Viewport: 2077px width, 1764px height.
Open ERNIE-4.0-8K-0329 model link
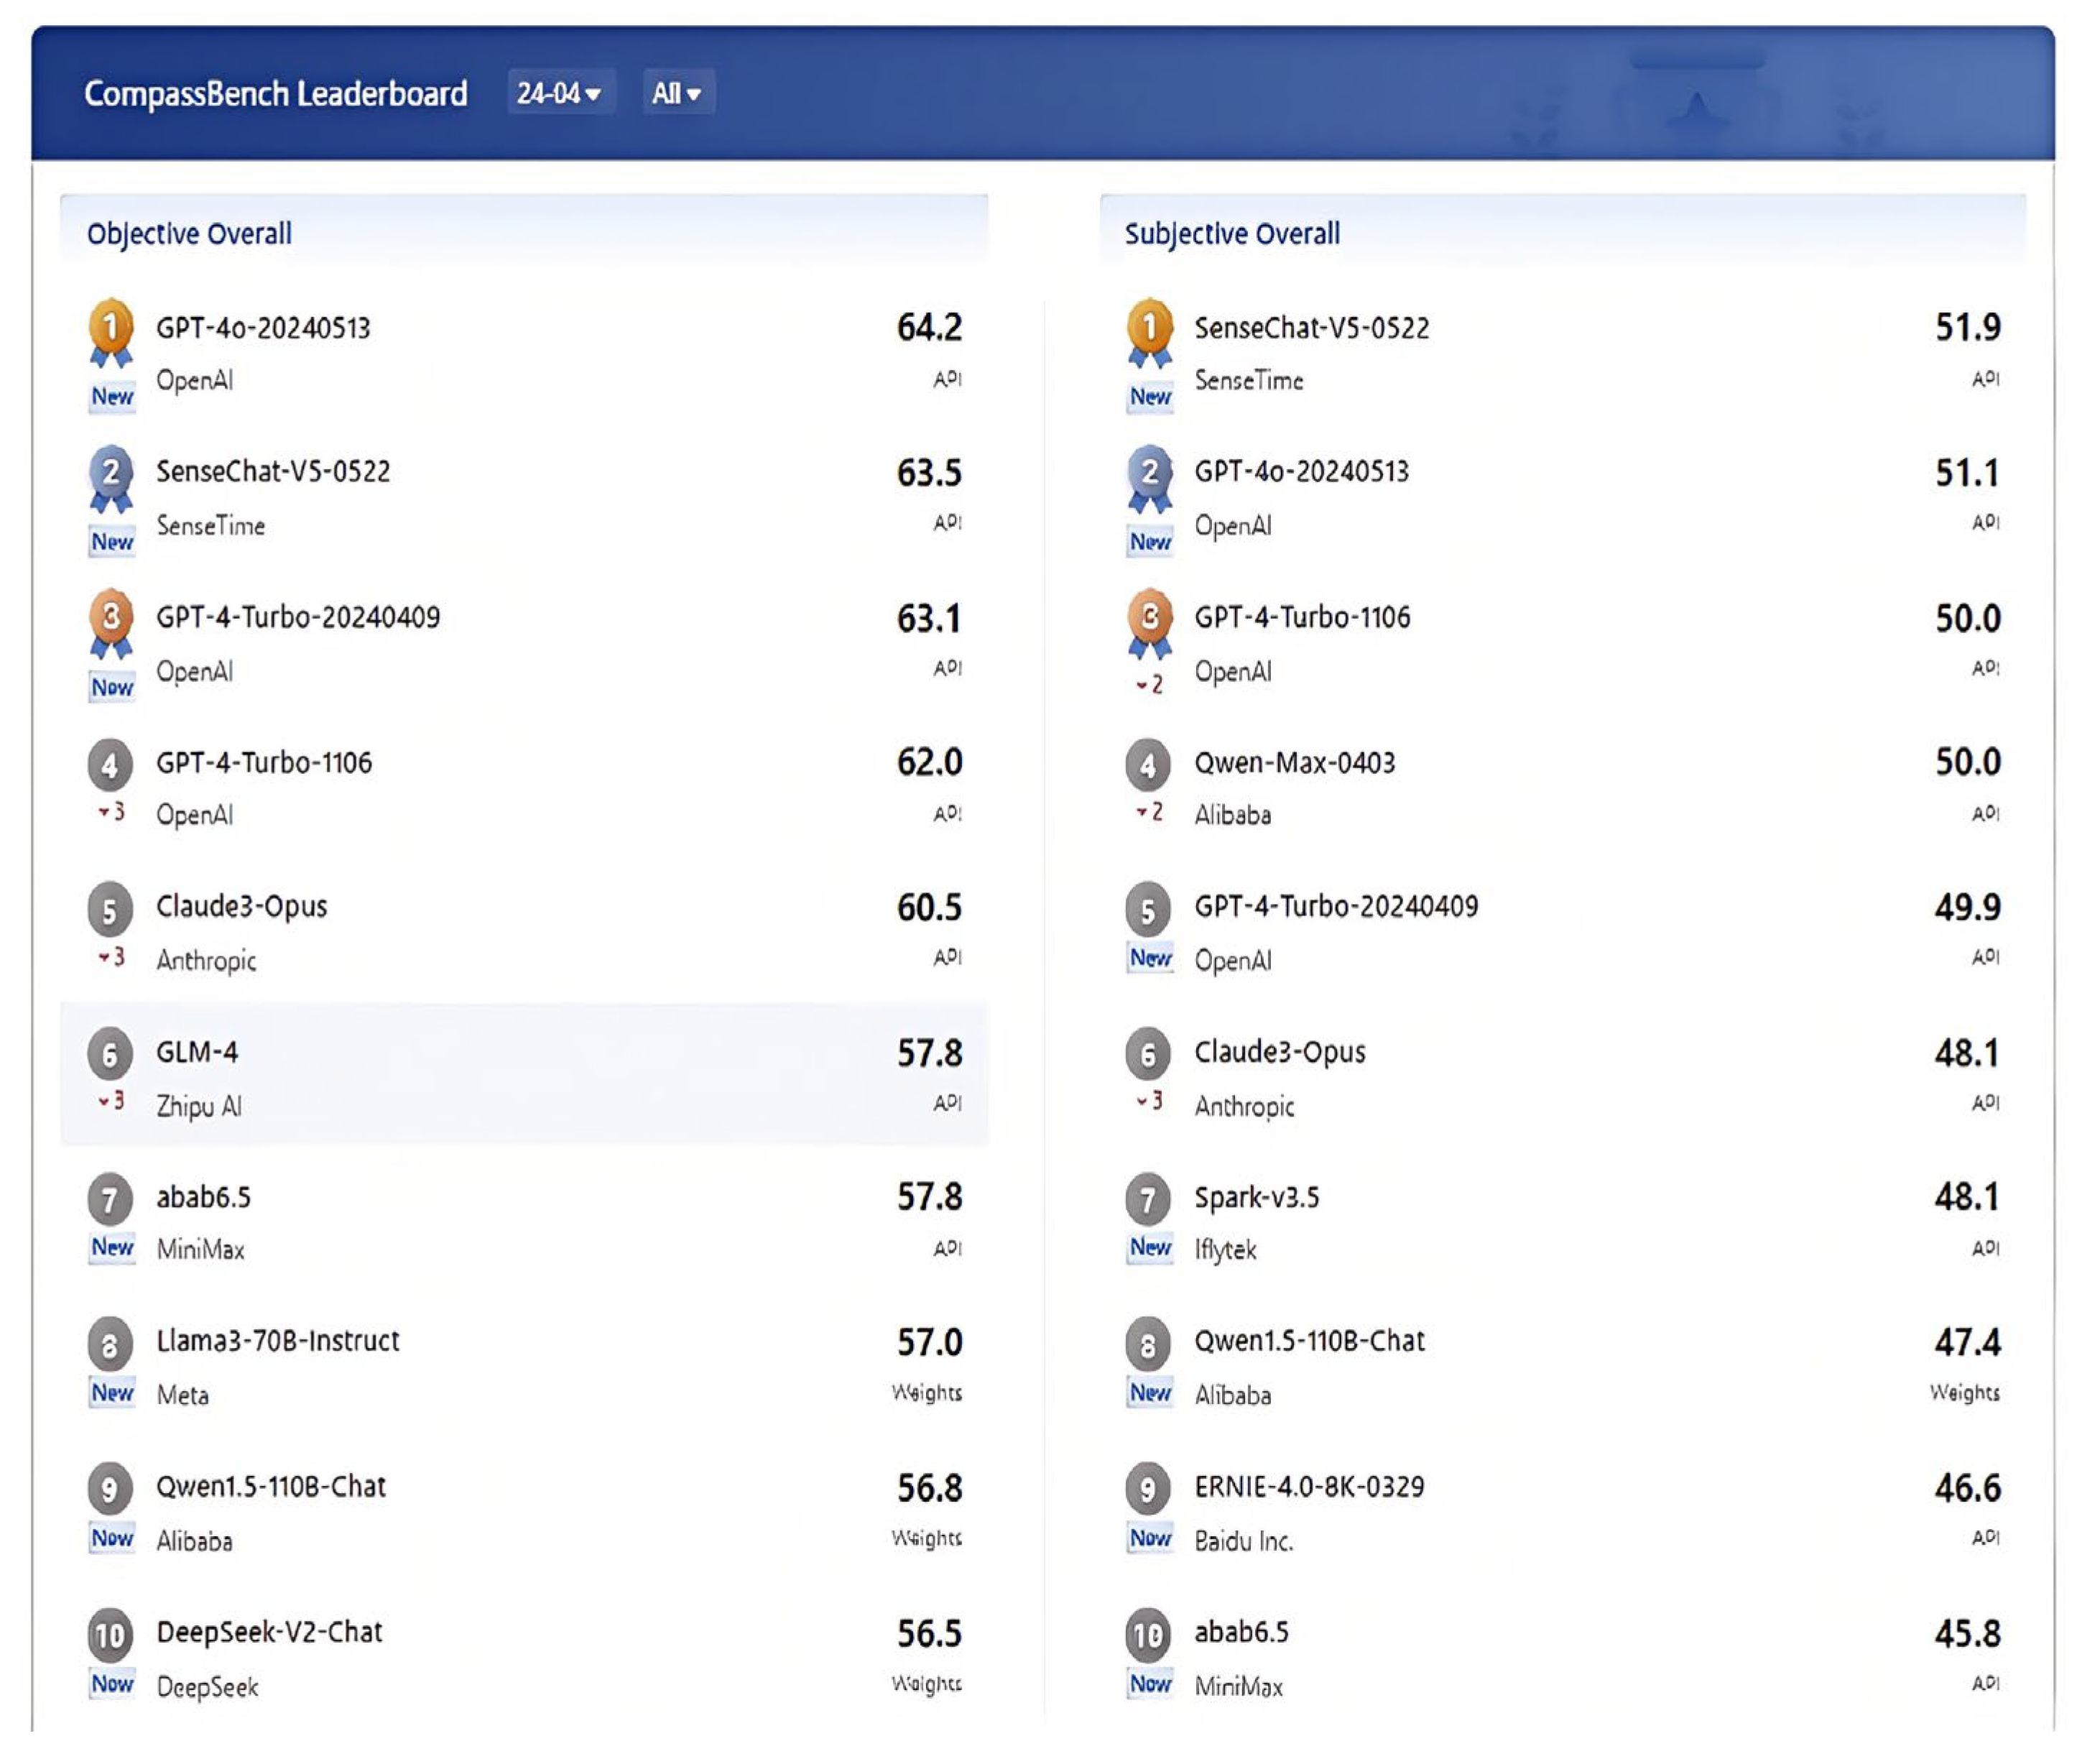tap(1308, 1487)
